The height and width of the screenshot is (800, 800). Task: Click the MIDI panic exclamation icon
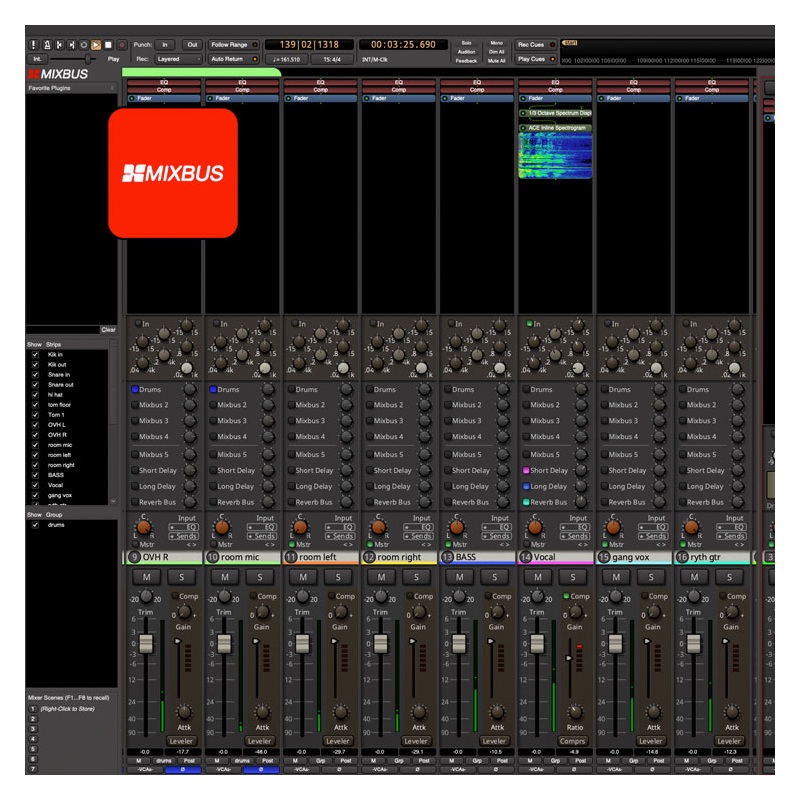coord(33,43)
